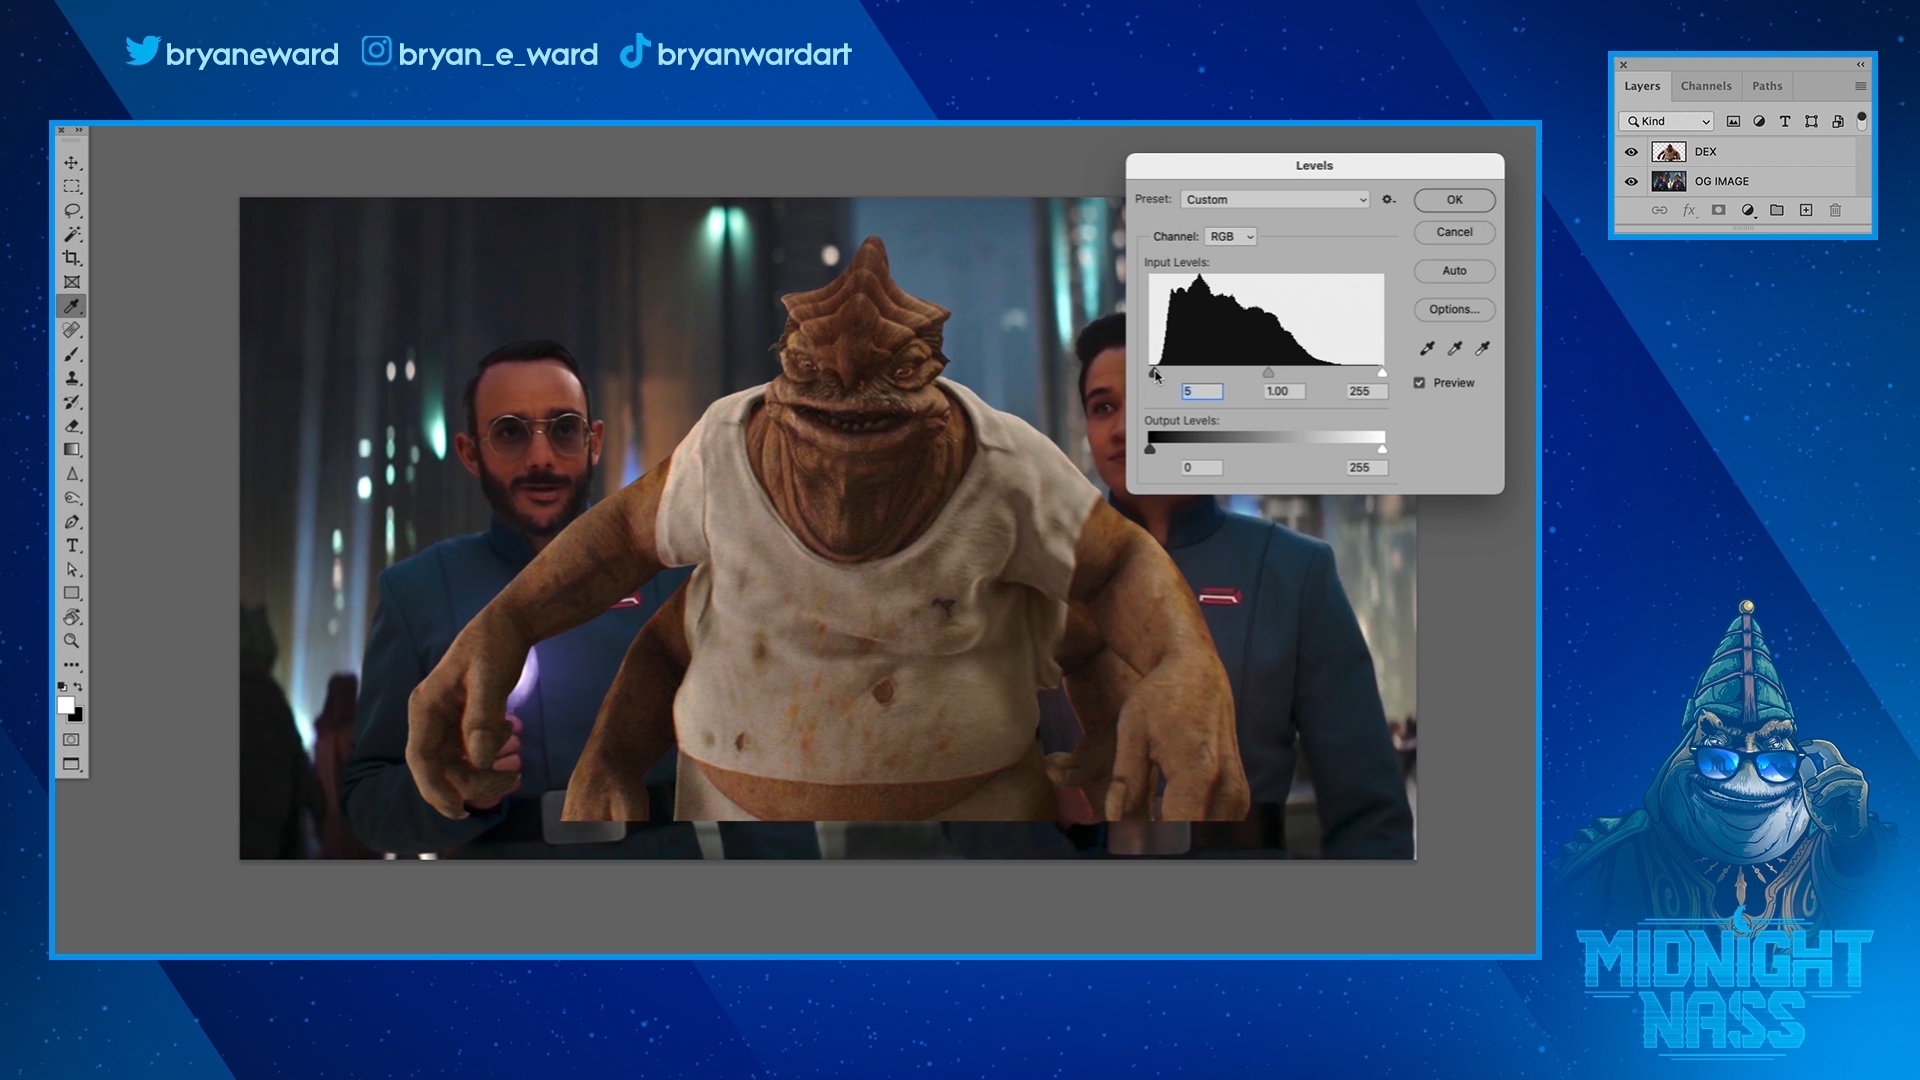Open the Layers panel menu

tap(1860, 86)
